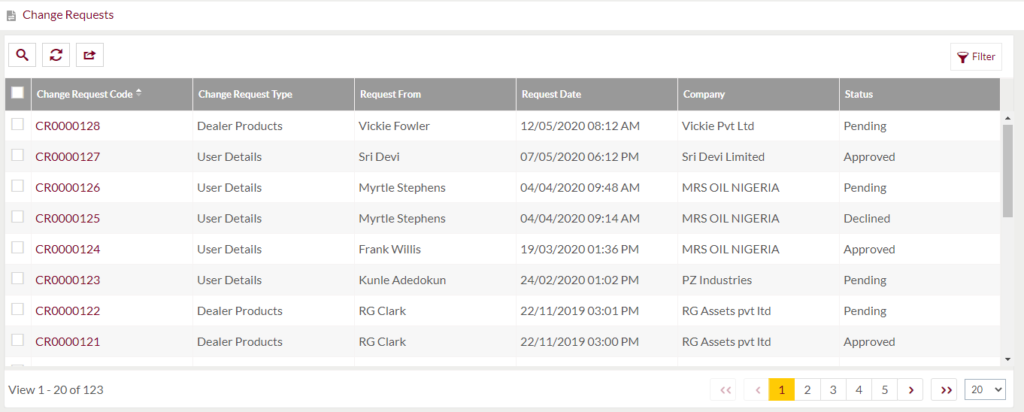The height and width of the screenshot is (412, 1024).
Task: Click the search magnifier icon
Action: point(22,55)
